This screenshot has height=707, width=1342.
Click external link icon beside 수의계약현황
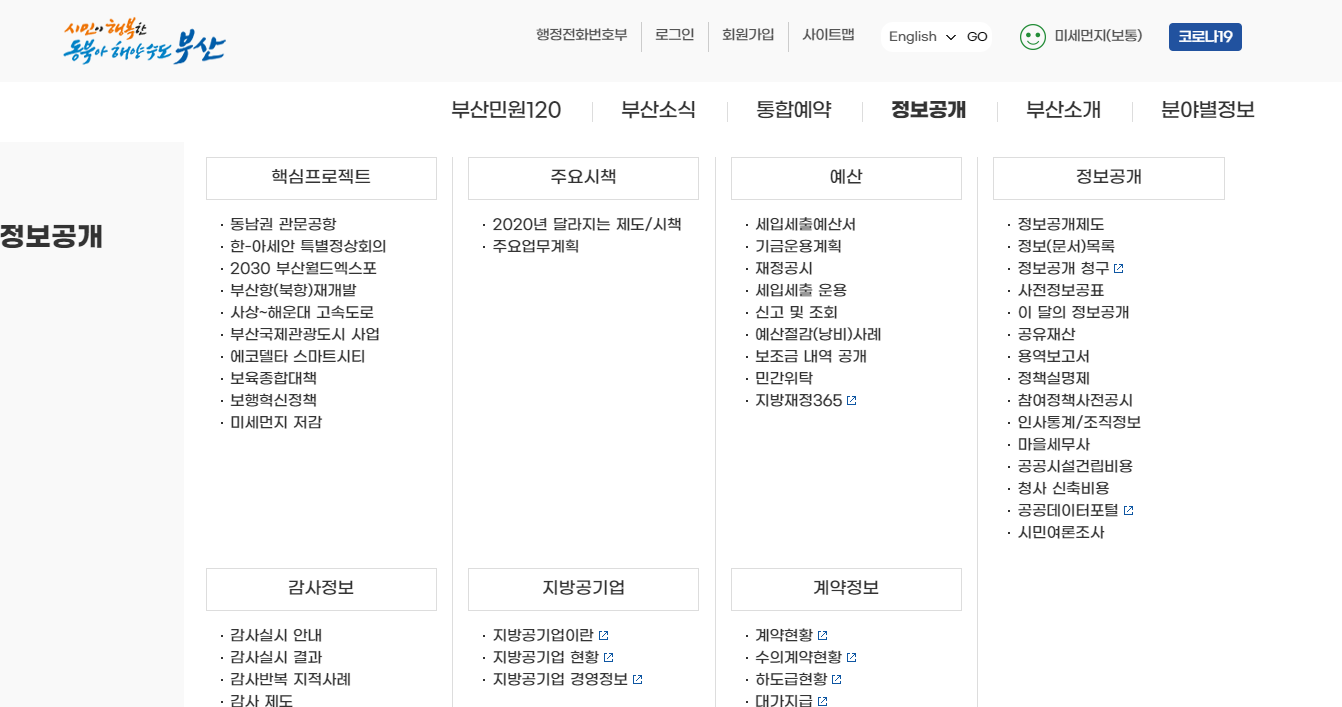[852, 658]
